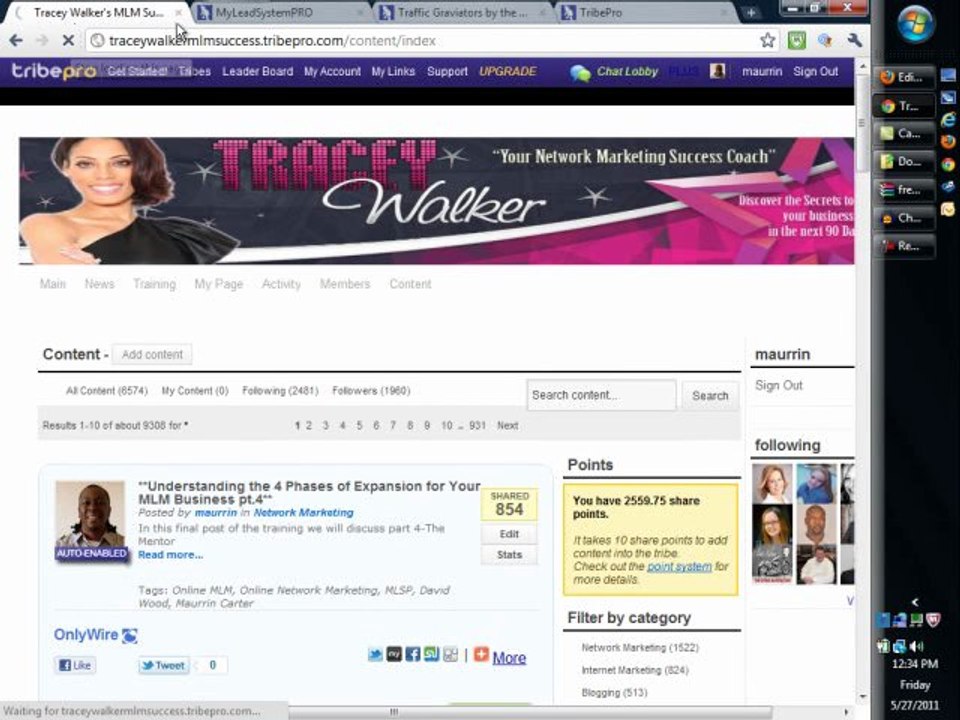Screen dimensions: 960x720
Task: Open the Main tribe tab
Action: click(x=53, y=284)
